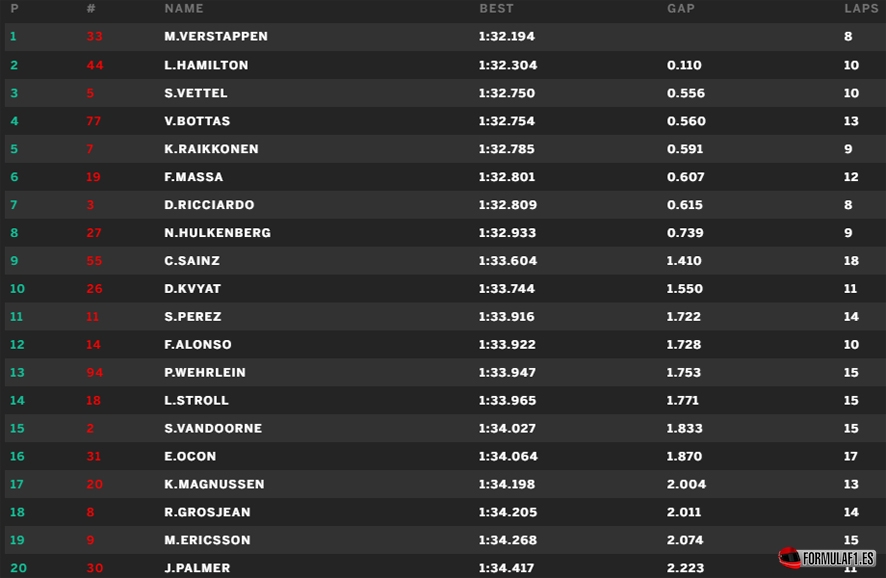Click N.HULKENBERG gap value 0.739

point(685,233)
